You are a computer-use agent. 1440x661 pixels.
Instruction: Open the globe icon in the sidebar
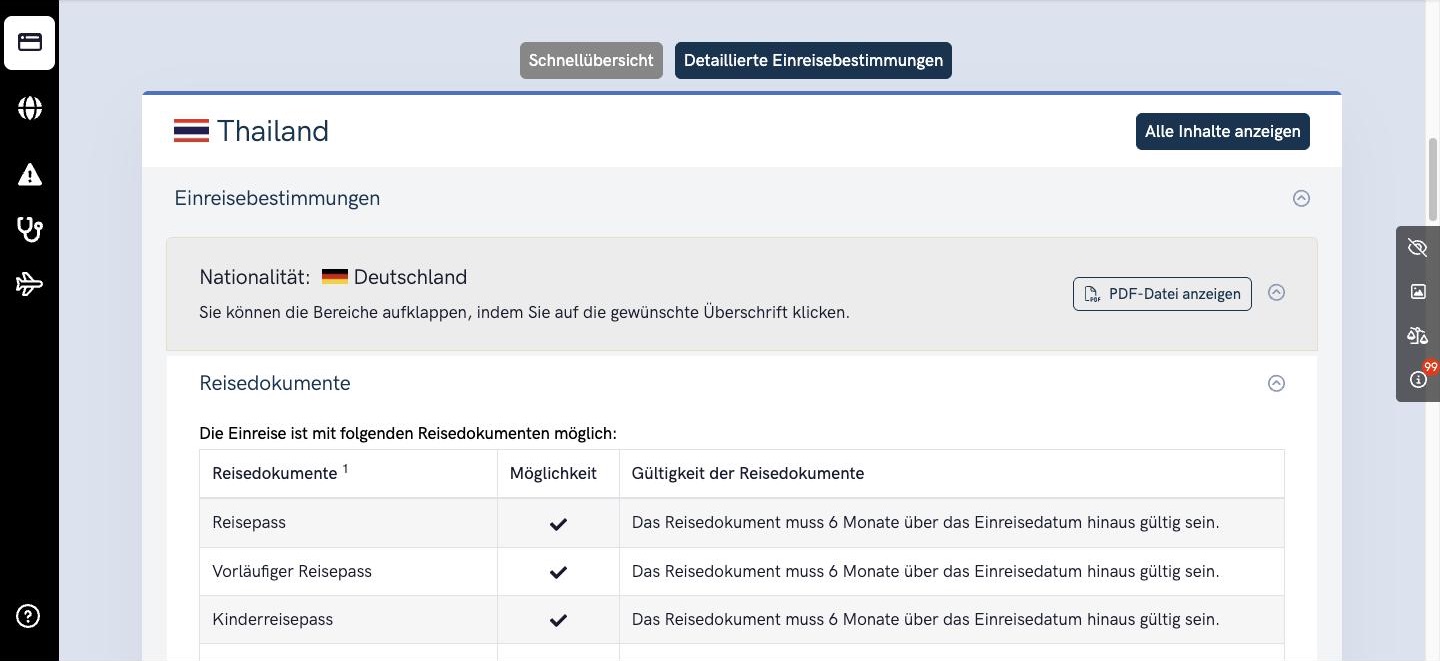pyautogui.click(x=29, y=108)
